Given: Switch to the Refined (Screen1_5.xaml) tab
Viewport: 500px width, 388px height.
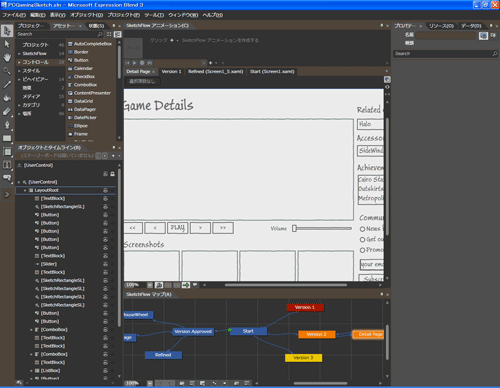Looking at the screenshot, I should 215,72.
